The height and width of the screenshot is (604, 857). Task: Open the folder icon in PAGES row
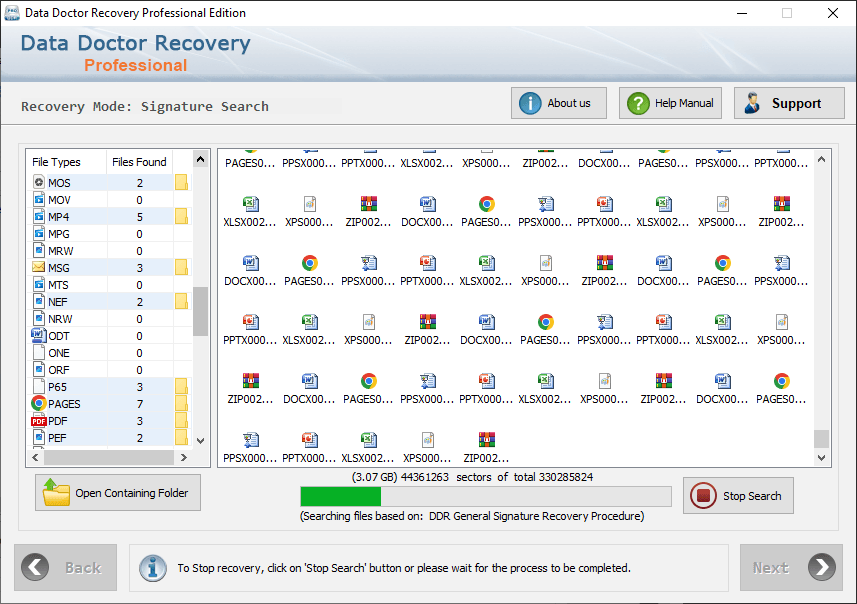(181, 403)
